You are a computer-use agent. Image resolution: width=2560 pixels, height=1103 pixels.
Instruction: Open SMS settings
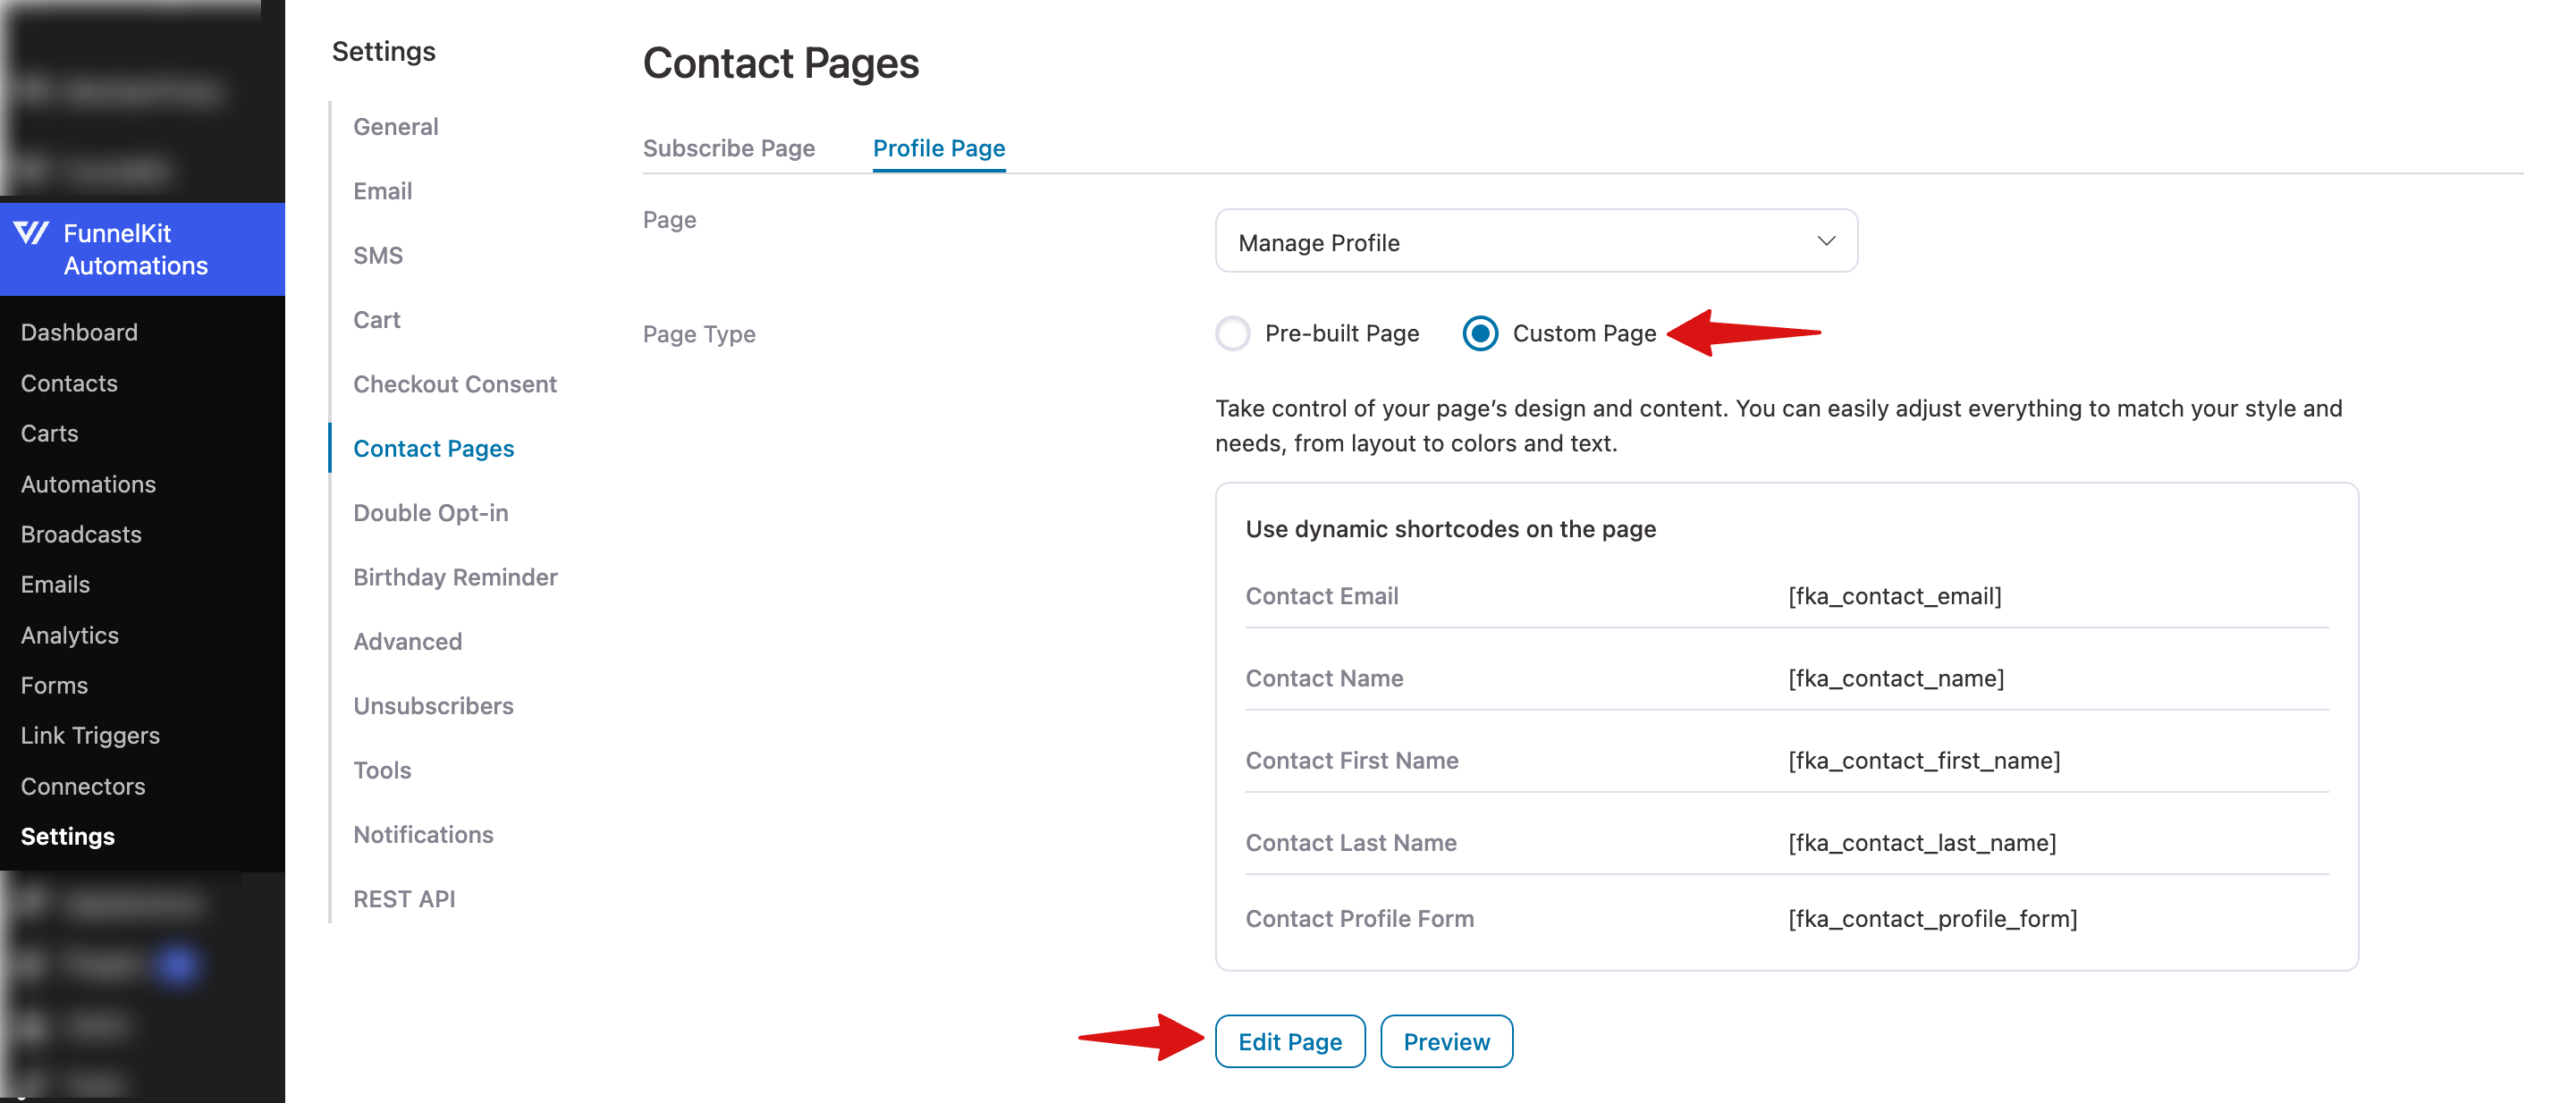pyautogui.click(x=377, y=255)
